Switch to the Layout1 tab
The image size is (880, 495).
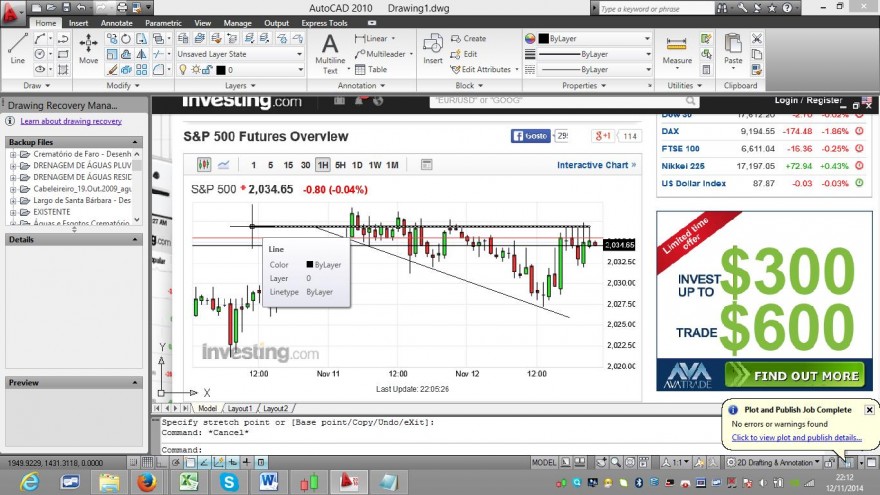pos(240,409)
